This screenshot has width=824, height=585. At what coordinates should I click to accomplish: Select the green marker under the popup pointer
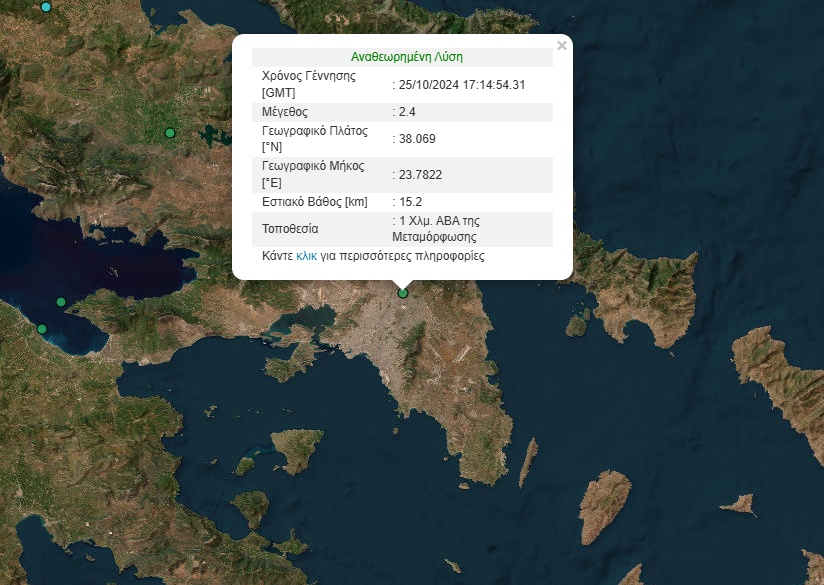click(x=403, y=293)
